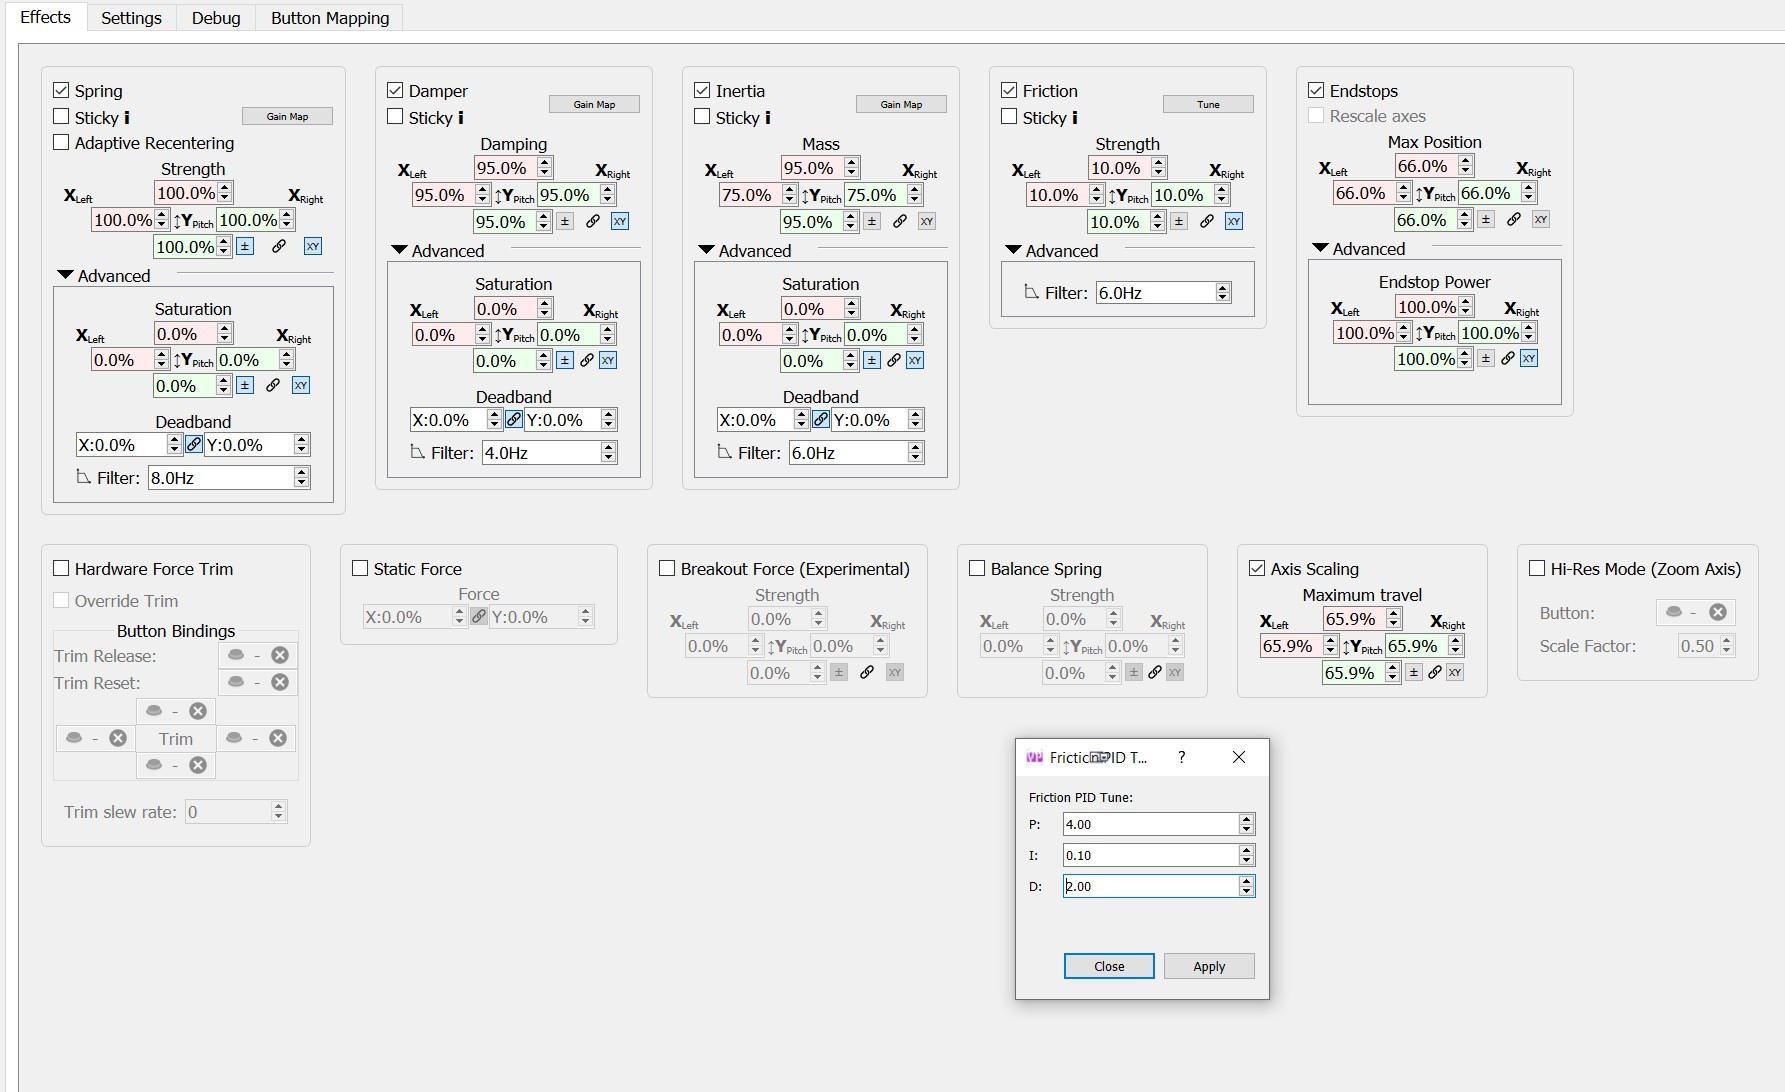Click the Friction Filter 6.0Hz spin arrows
The width and height of the screenshot is (1785, 1092).
click(1222, 292)
